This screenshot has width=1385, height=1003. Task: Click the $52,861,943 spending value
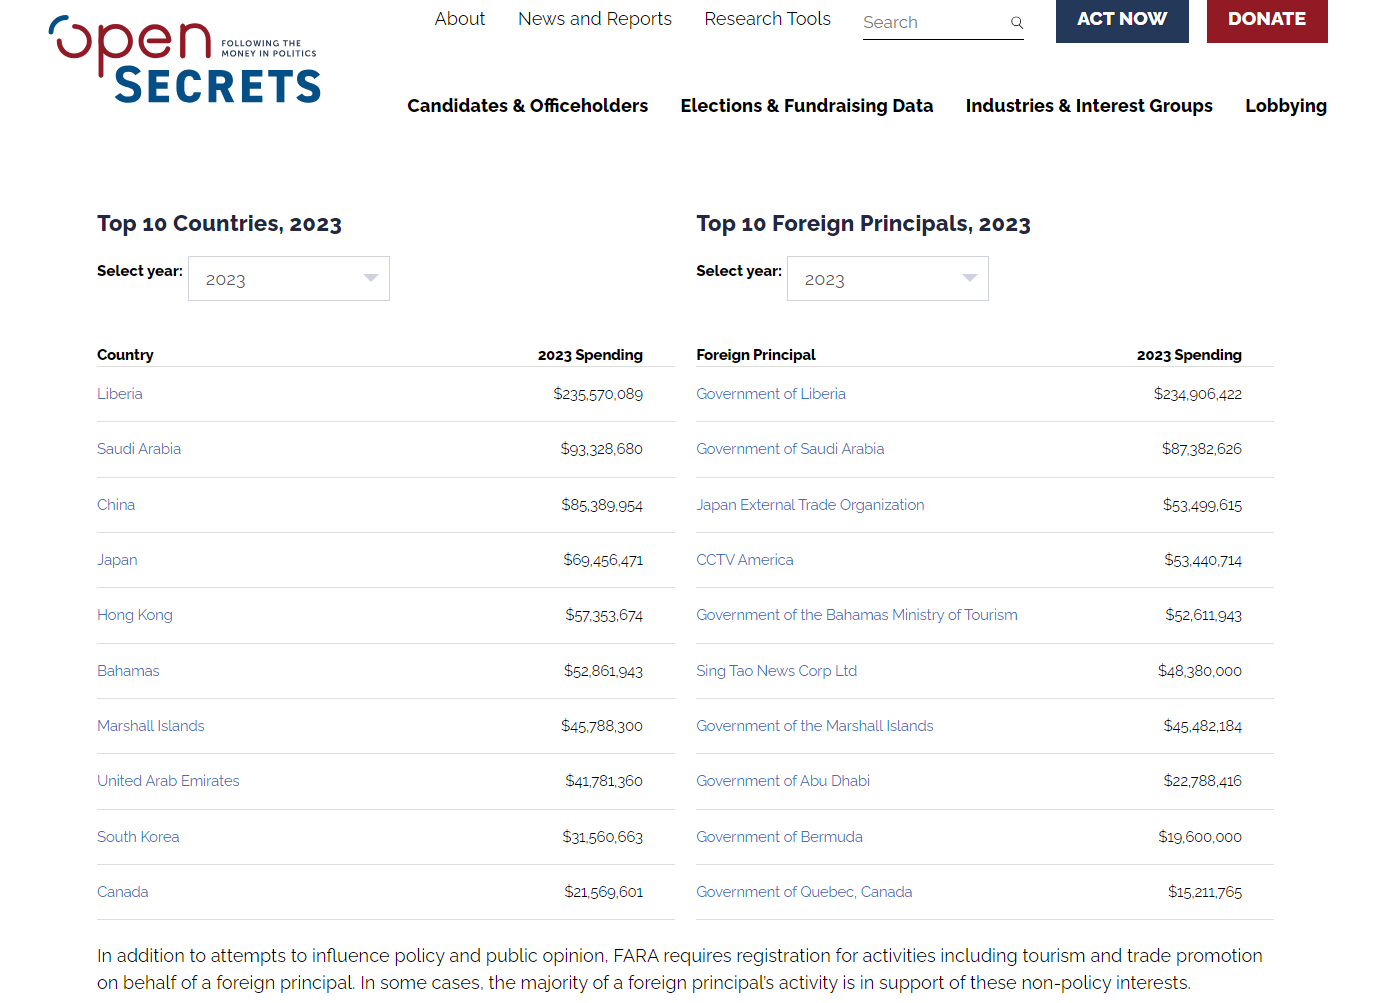pos(603,671)
